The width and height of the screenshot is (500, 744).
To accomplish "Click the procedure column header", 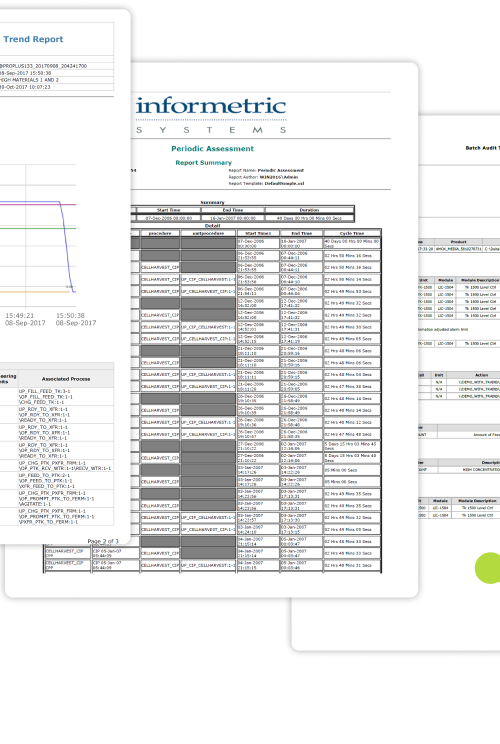I will (x=160, y=233).
